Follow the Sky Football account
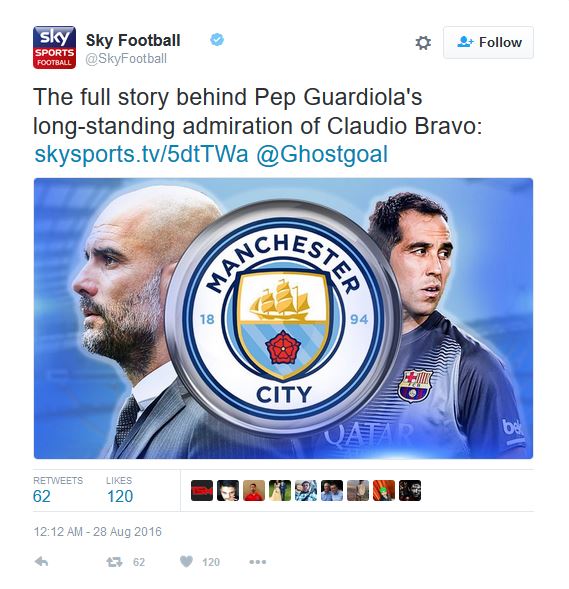 tap(488, 42)
